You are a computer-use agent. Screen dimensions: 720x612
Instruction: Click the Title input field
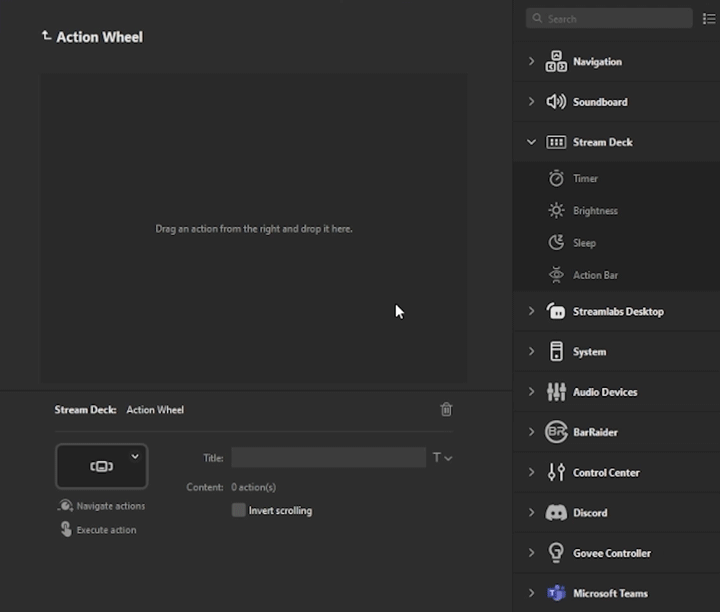[328, 457]
